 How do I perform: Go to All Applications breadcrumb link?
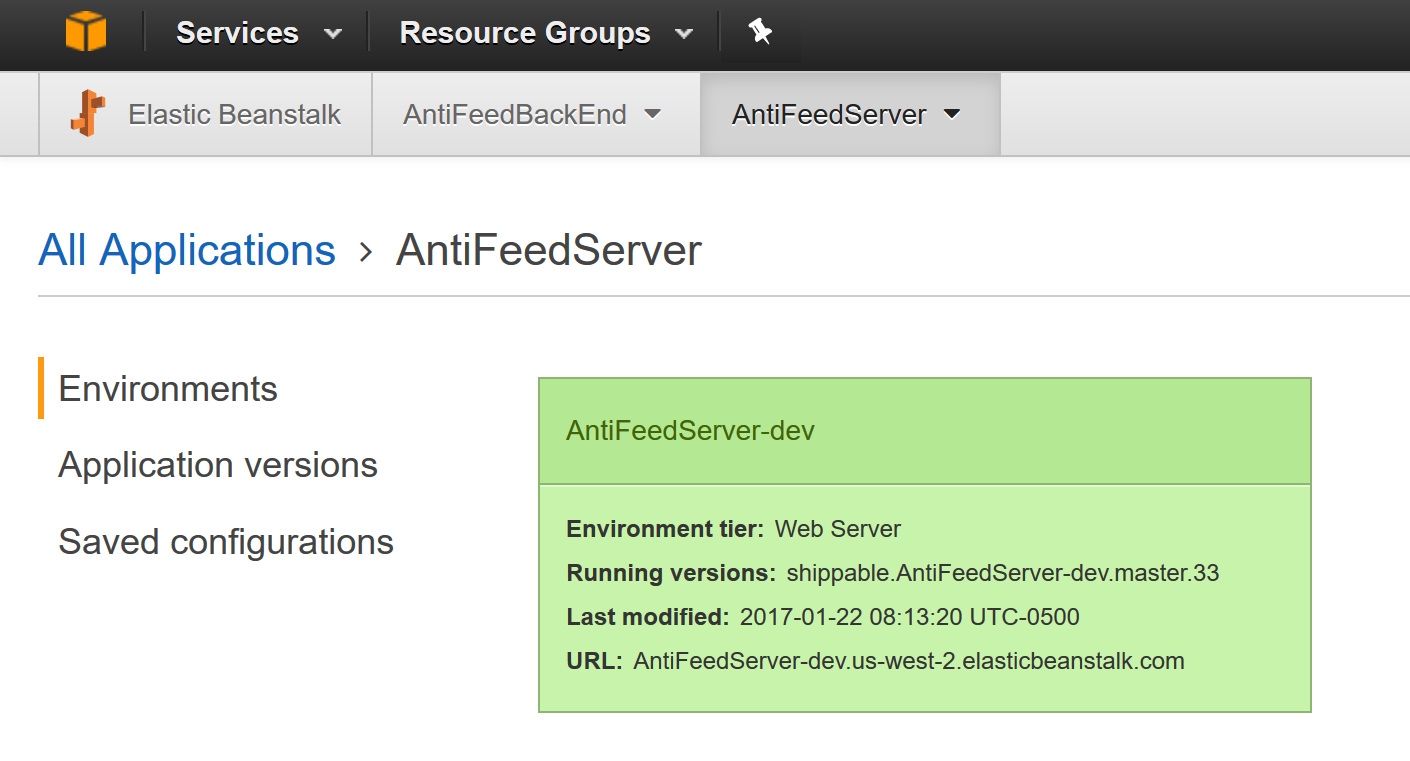click(187, 250)
